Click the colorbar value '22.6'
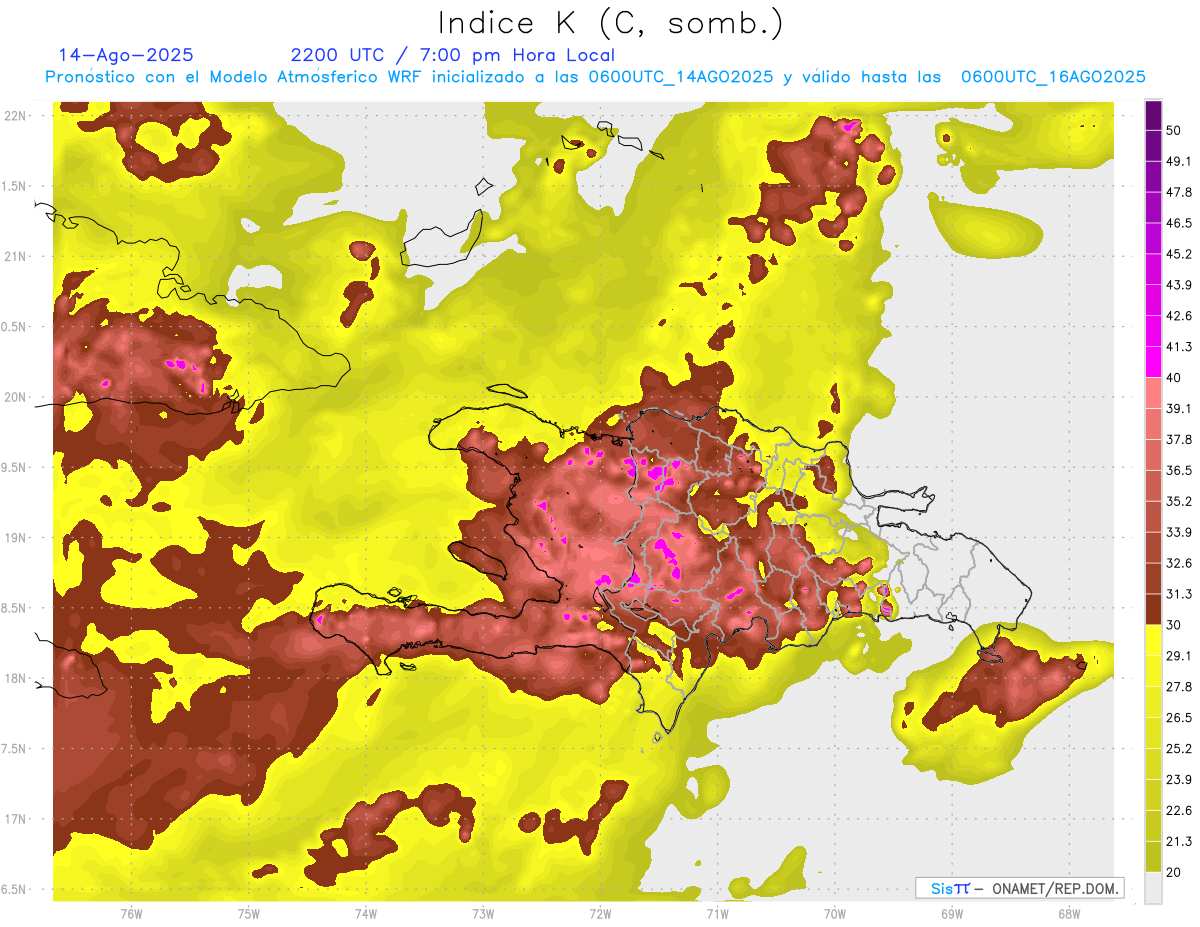The width and height of the screenshot is (1200, 927). click(1179, 811)
